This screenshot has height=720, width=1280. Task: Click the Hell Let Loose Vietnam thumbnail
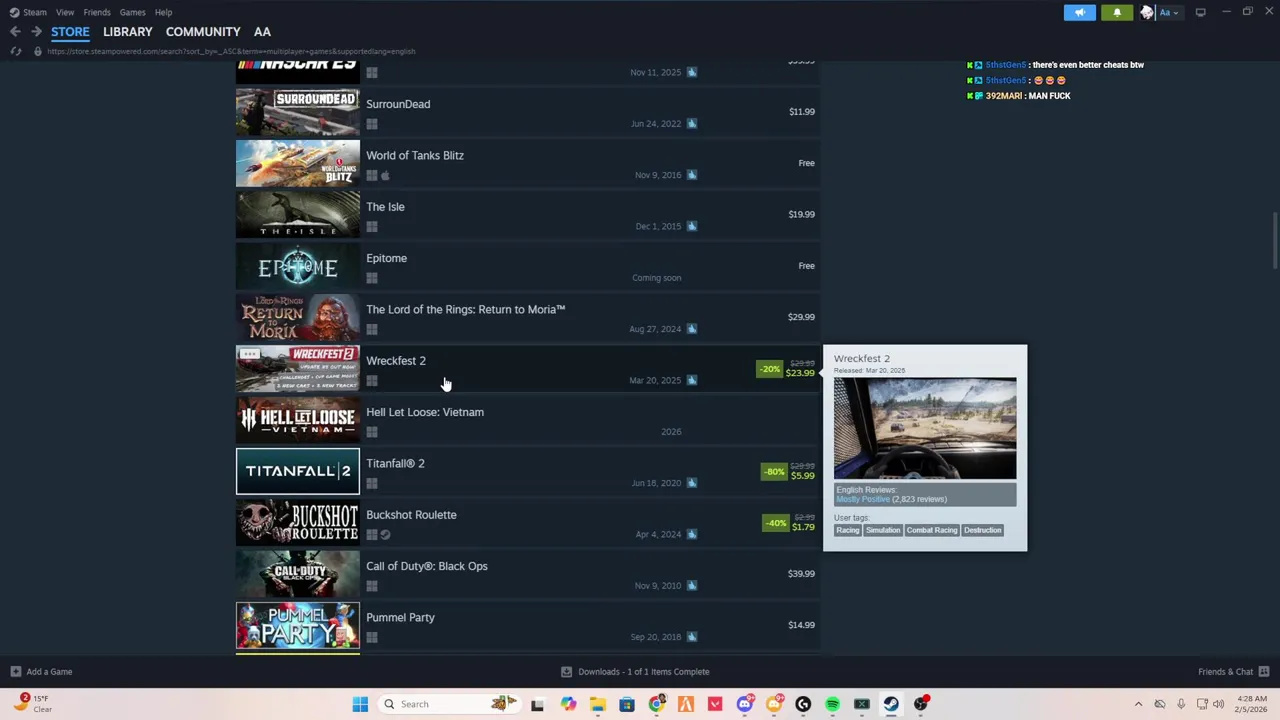[x=297, y=420]
